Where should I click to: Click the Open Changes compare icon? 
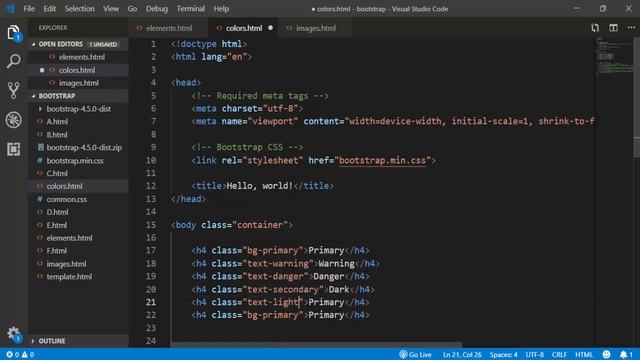point(595,28)
